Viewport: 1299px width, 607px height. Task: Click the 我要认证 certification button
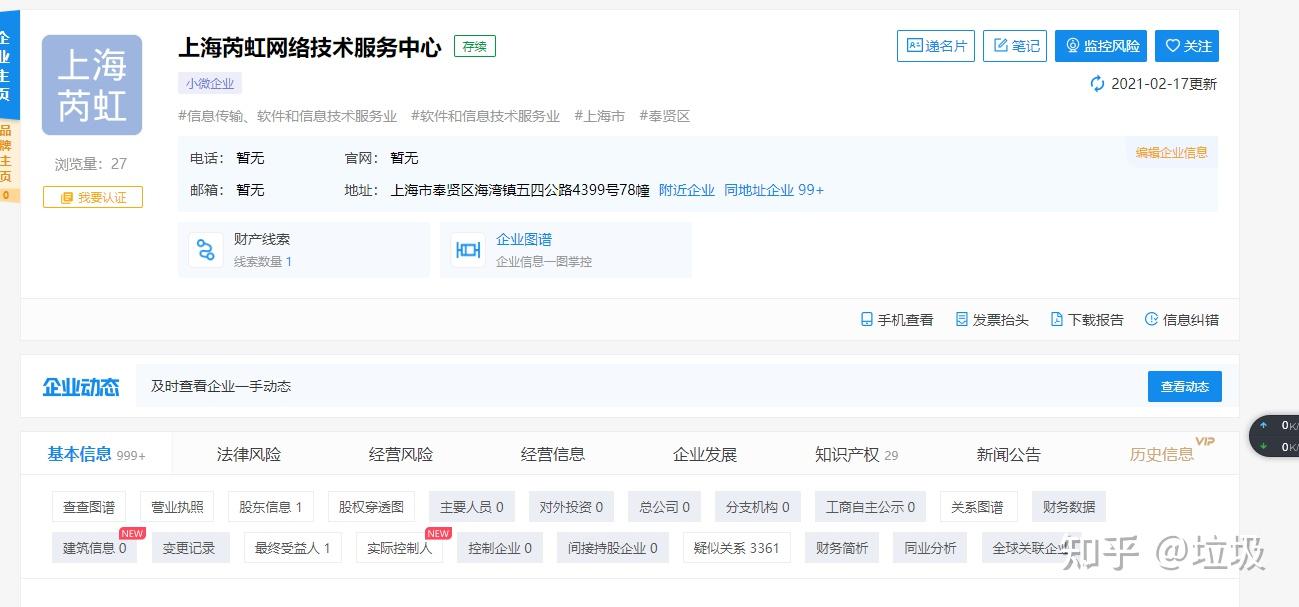coord(93,197)
